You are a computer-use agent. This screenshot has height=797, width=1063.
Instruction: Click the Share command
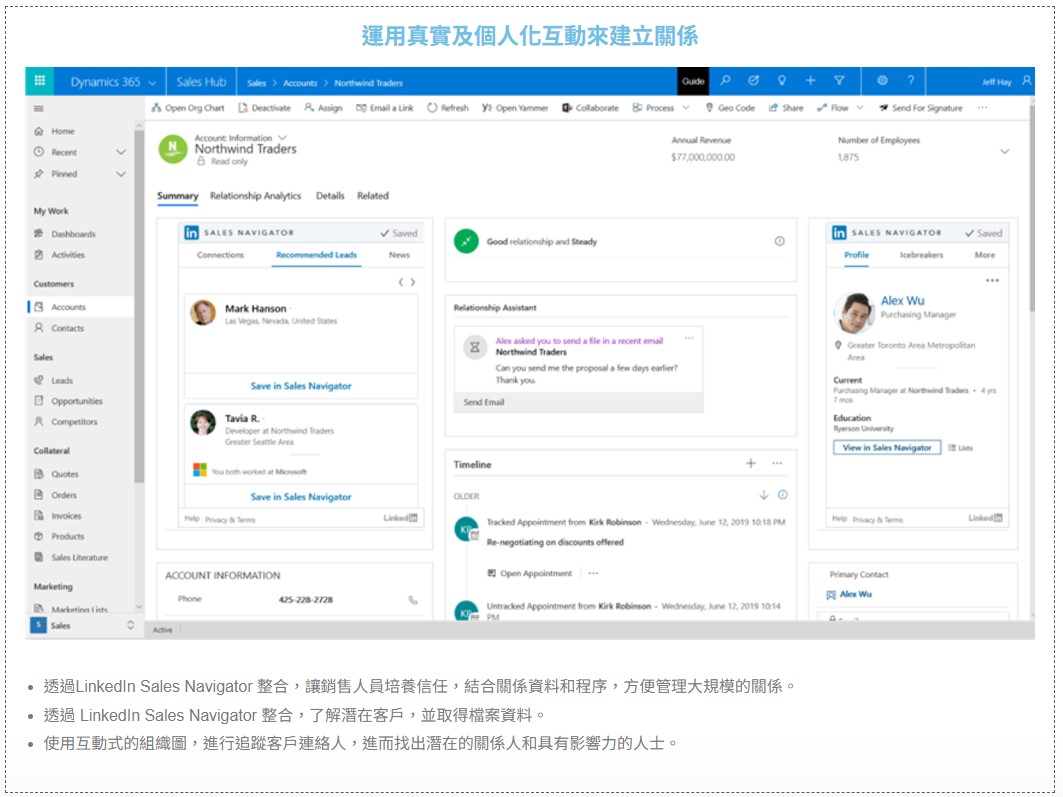pyautogui.click(x=786, y=108)
